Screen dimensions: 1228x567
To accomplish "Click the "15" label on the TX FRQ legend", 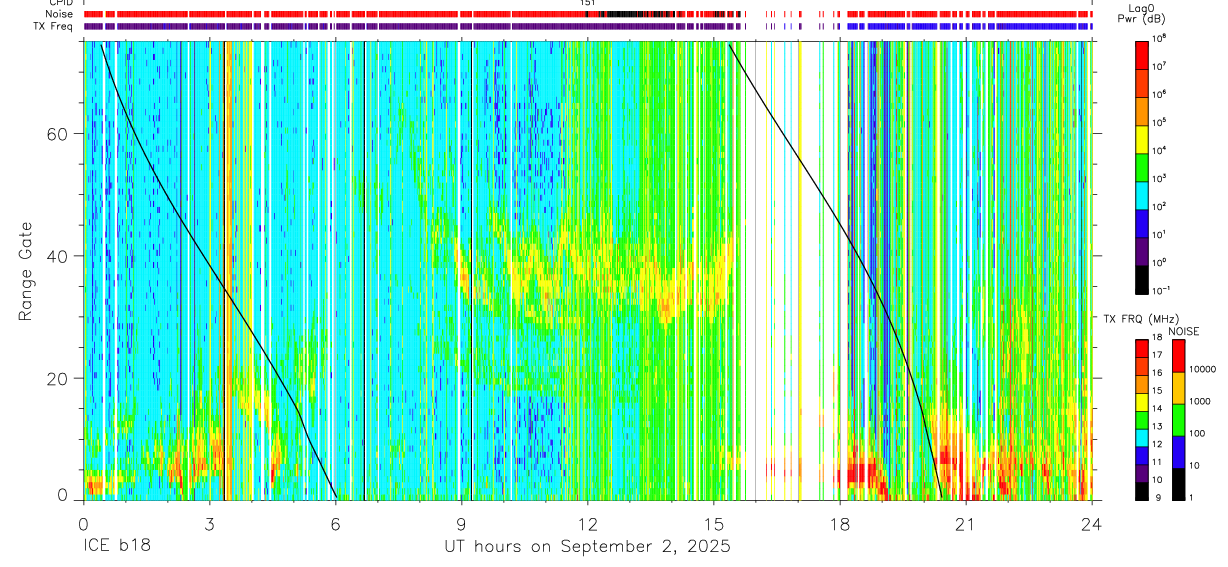I will tap(1159, 392).
